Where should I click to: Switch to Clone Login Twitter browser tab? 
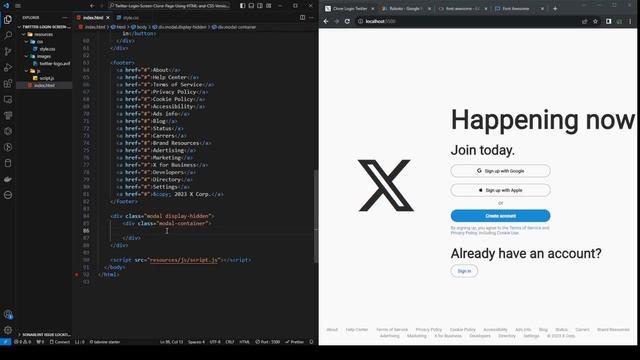[349, 9]
